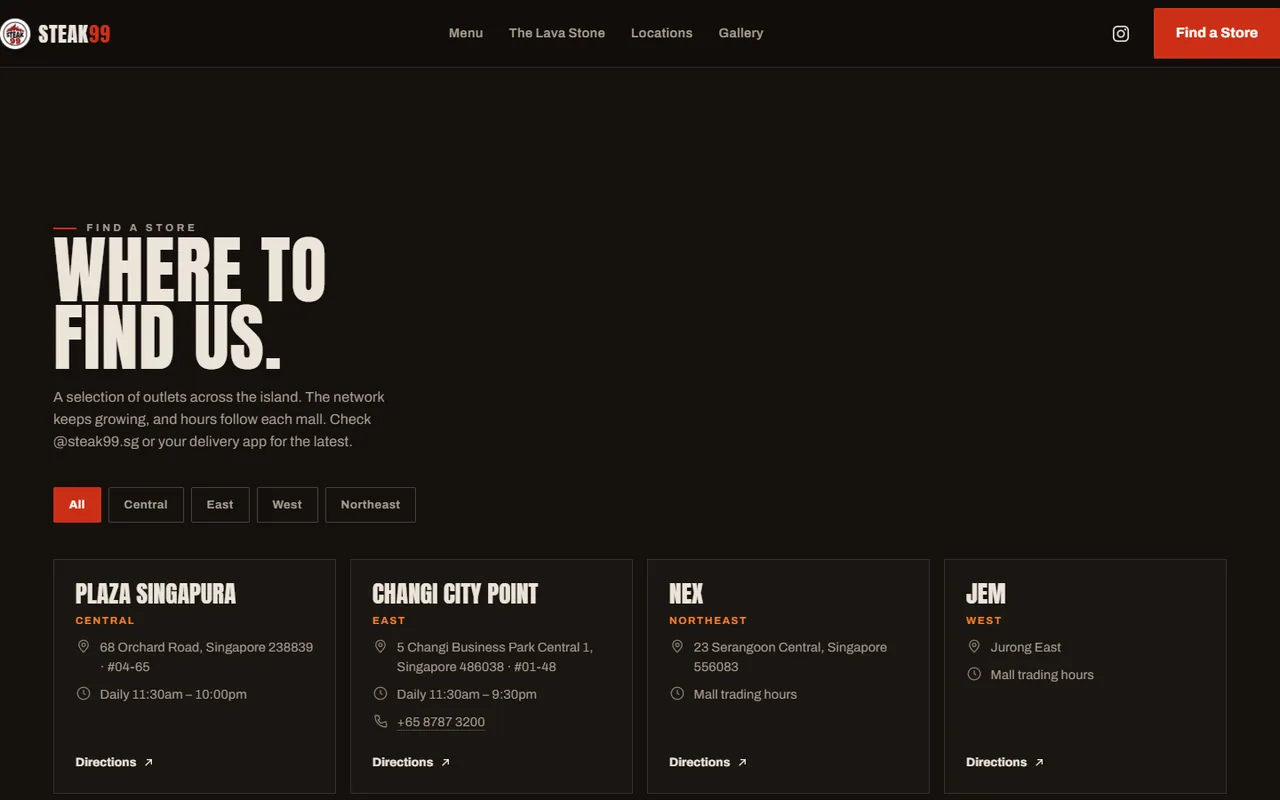The image size is (1280, 800).
Task: Filter outlets by East region
Action: pos(220,505)
